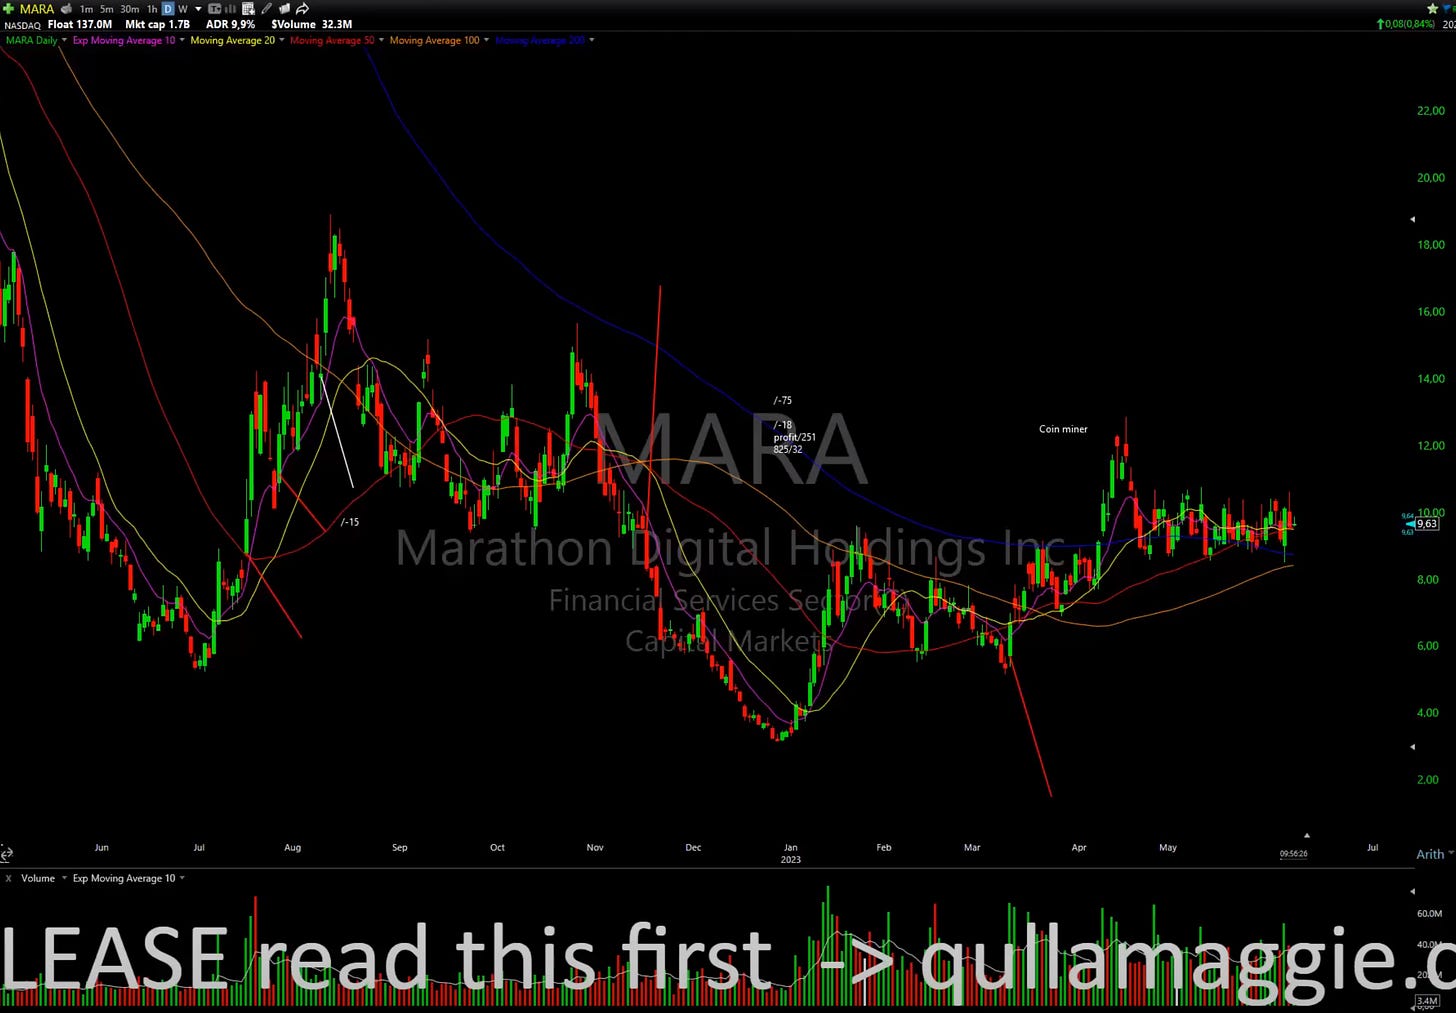The image size is (1456, 1013).
Task: Click the 'Mkt cap 1.7B' value
Action: click(157, 24)
